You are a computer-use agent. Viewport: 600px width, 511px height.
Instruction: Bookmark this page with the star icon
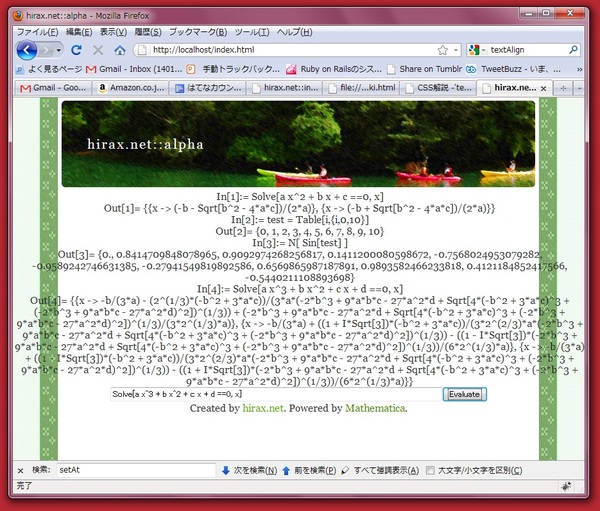[442, 50]
